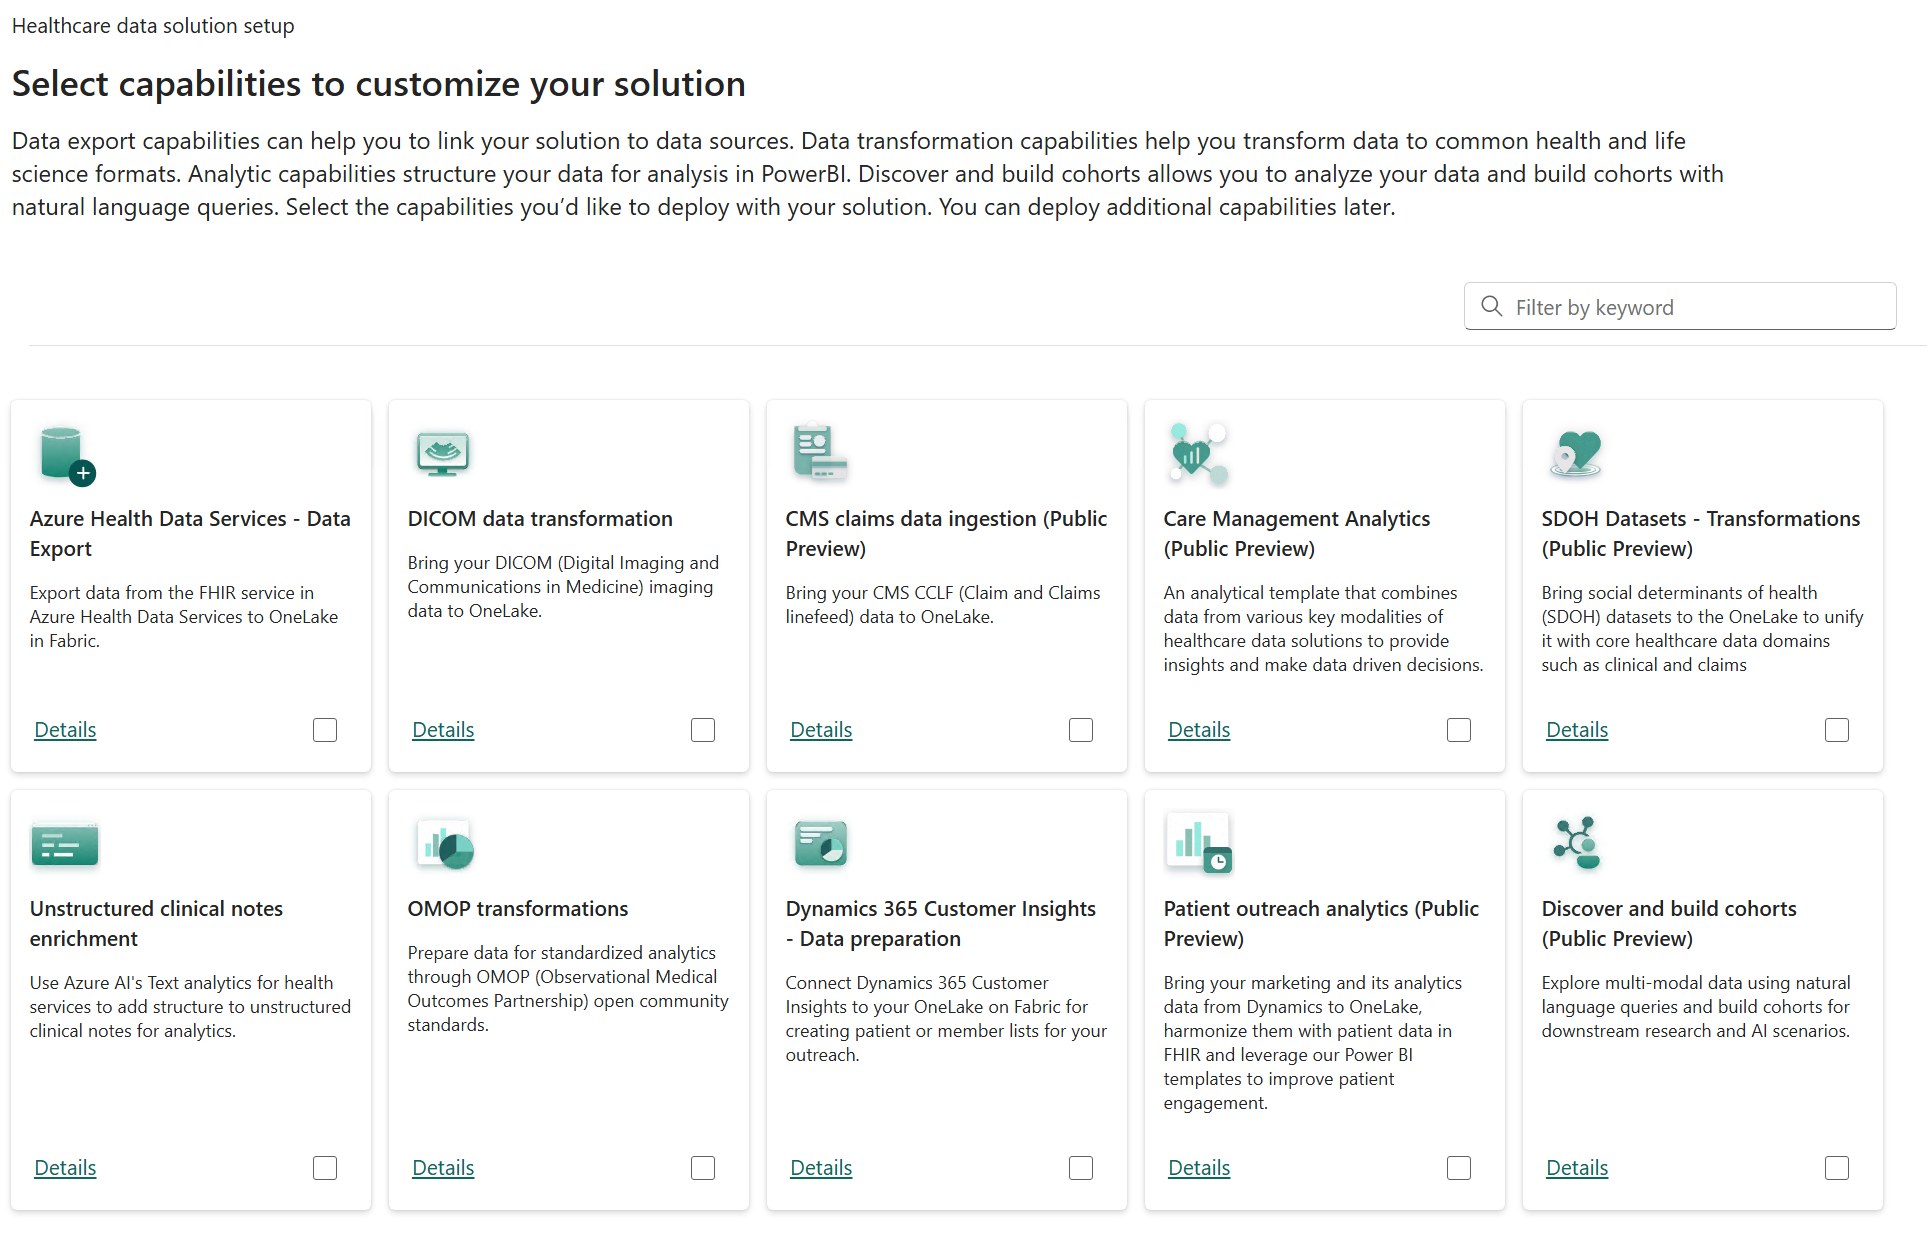Click 'Select capabilities to customize your solution' heading
The width and height of the screenshot is (1927, 1235).
tap(379, 84)
